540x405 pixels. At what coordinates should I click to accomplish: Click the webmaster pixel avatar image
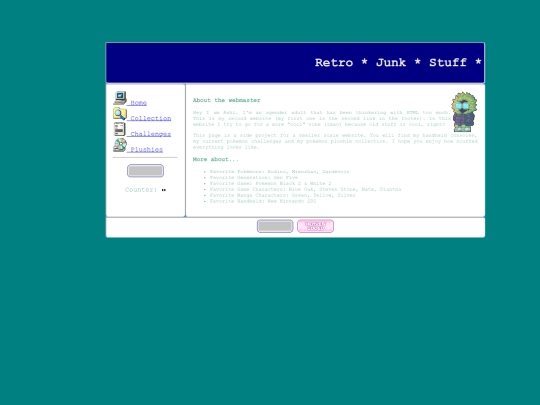click(464, 112)
